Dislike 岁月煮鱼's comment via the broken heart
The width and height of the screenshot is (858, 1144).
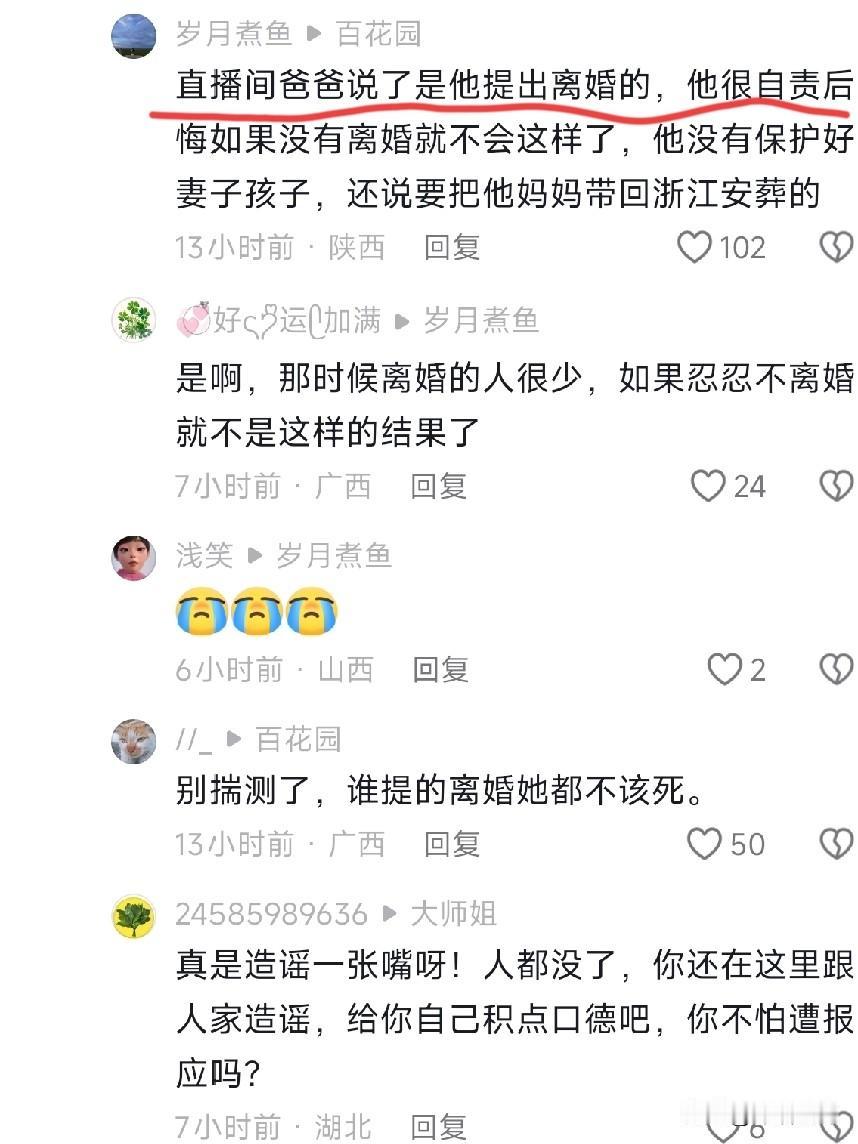point(836,247)
